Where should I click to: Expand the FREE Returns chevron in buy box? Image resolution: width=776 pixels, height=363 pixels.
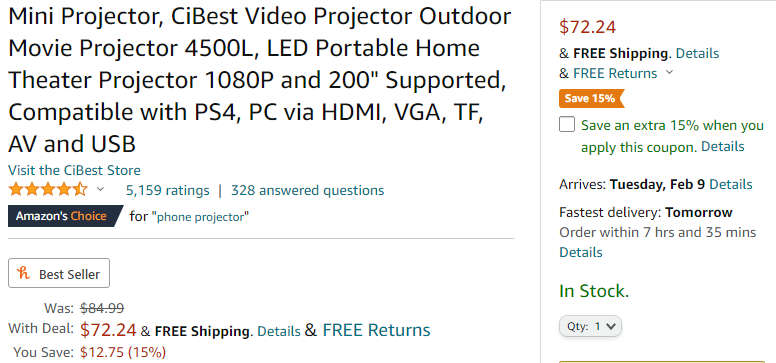[669, 73]
